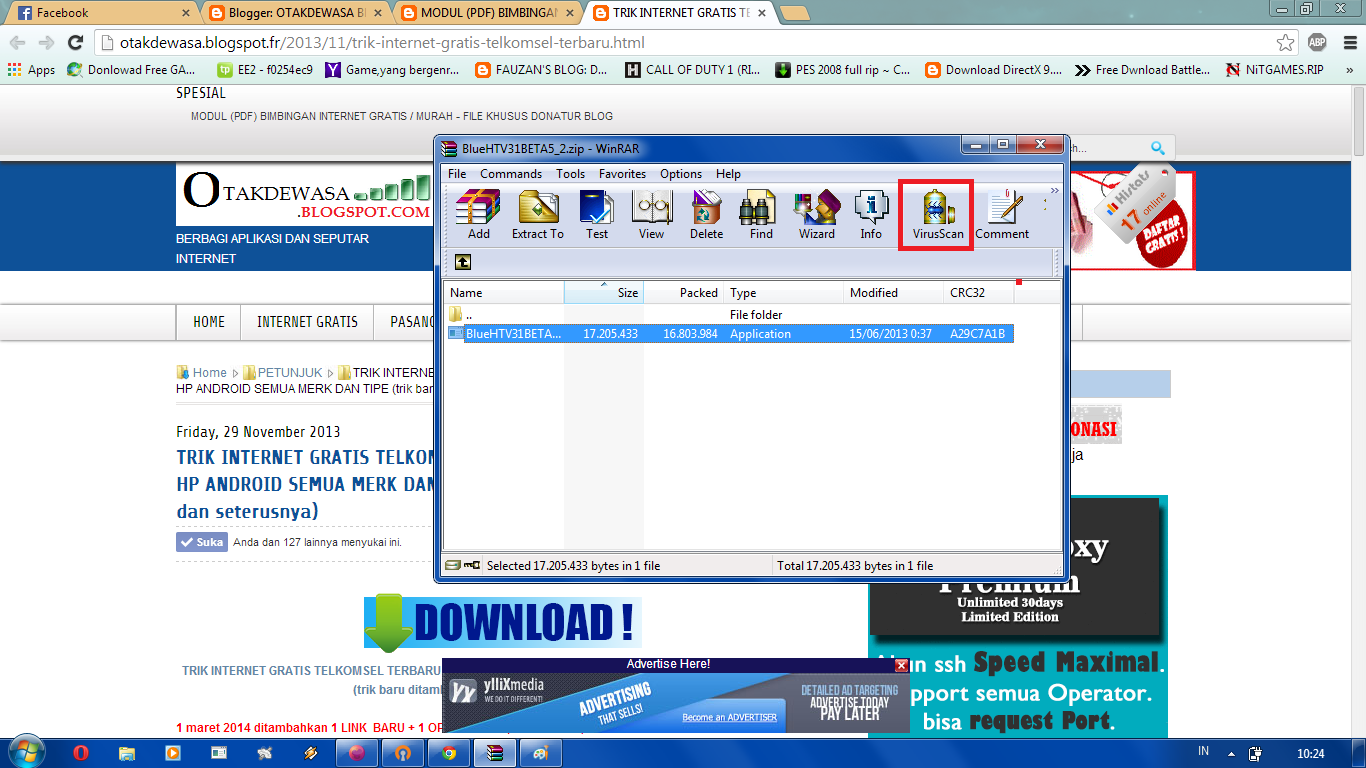Show archive Info in WinRAR

point(871,214)
